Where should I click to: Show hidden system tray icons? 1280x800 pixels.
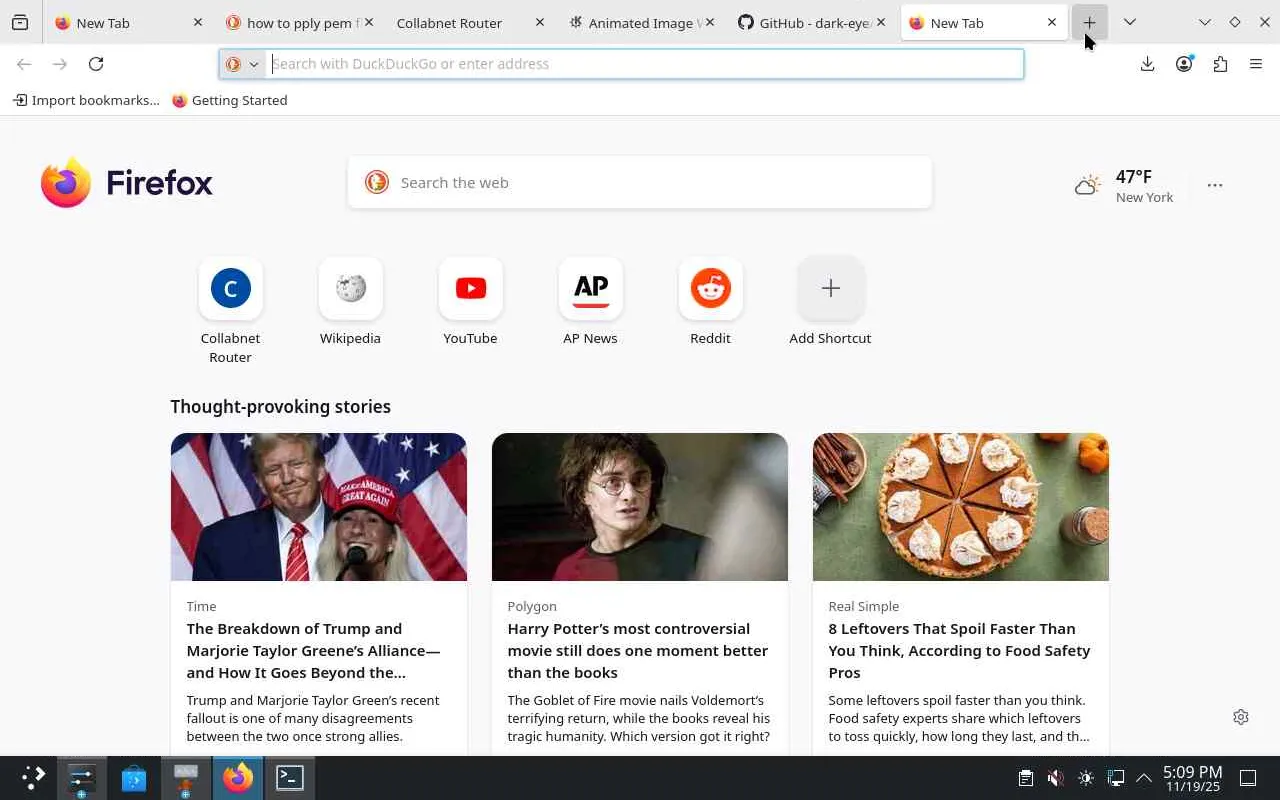(x=1144, y=778)
